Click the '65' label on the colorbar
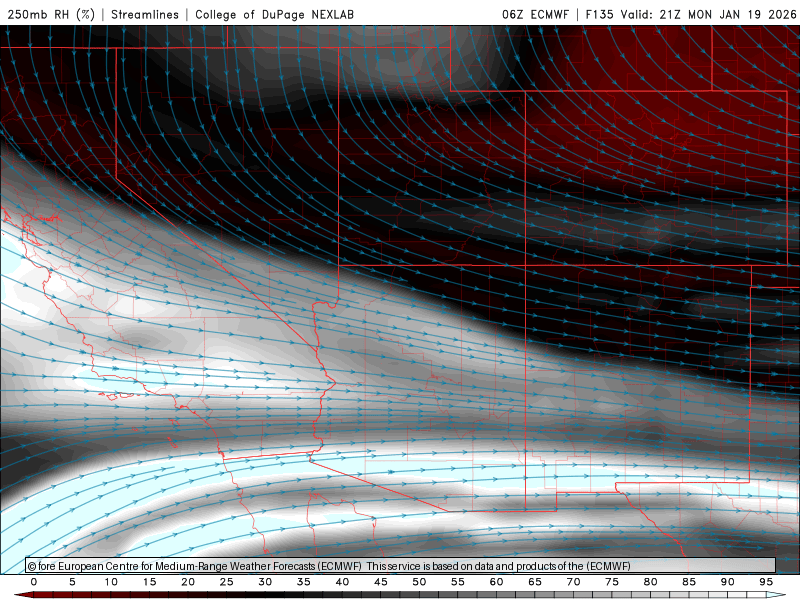Viewport: 800px width, 600px height. pos(535,582)
